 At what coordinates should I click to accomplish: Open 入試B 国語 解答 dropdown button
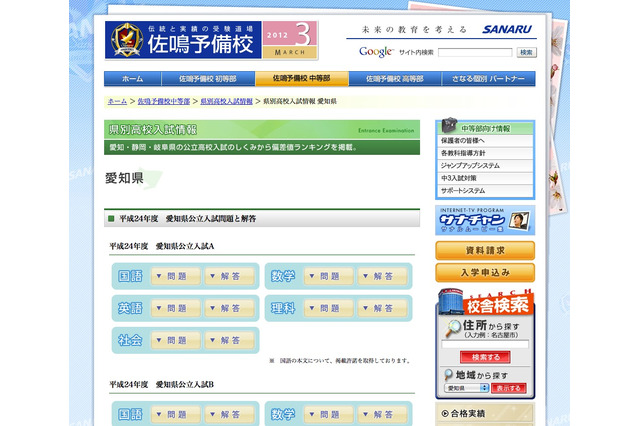coord(229,415)
